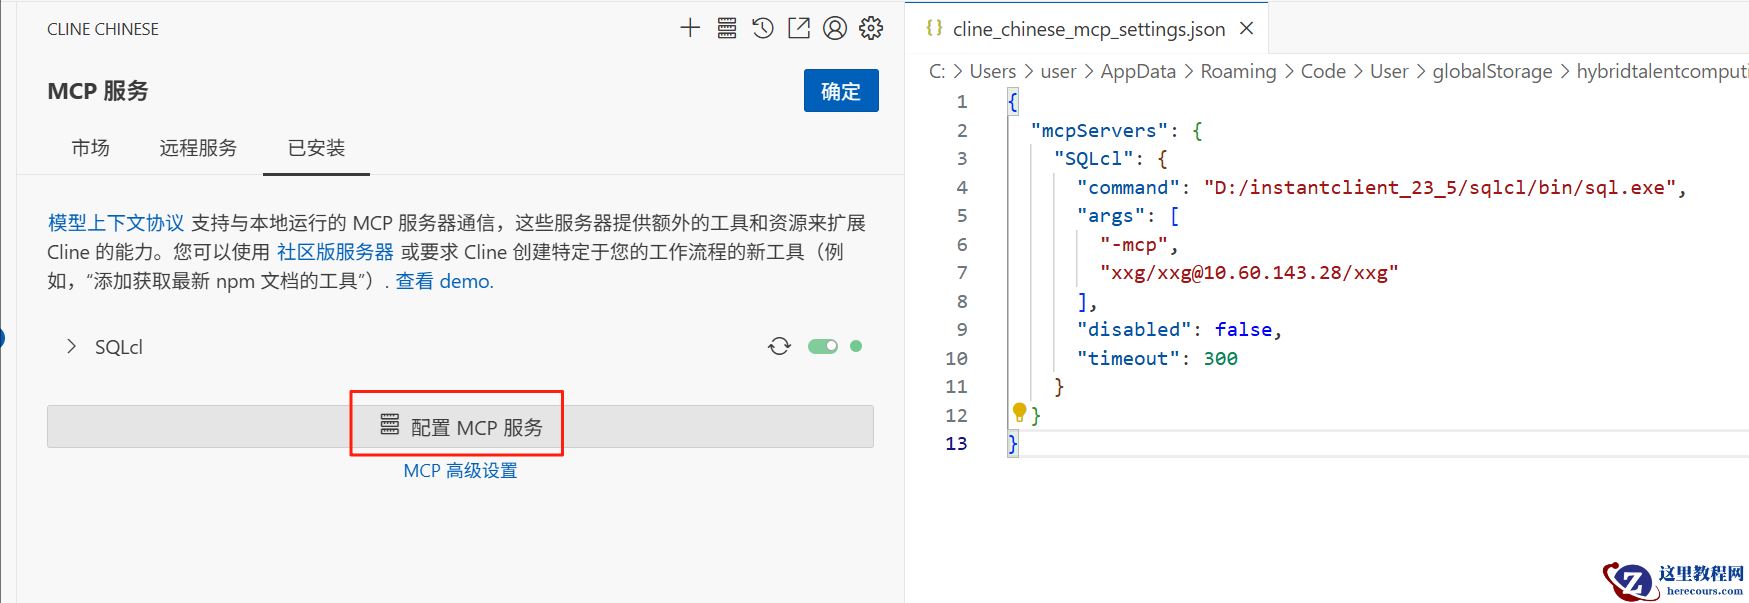Viewport: 1749px width, 603px height.
Task: Start a new task with the plus icon
Action: 690,28
